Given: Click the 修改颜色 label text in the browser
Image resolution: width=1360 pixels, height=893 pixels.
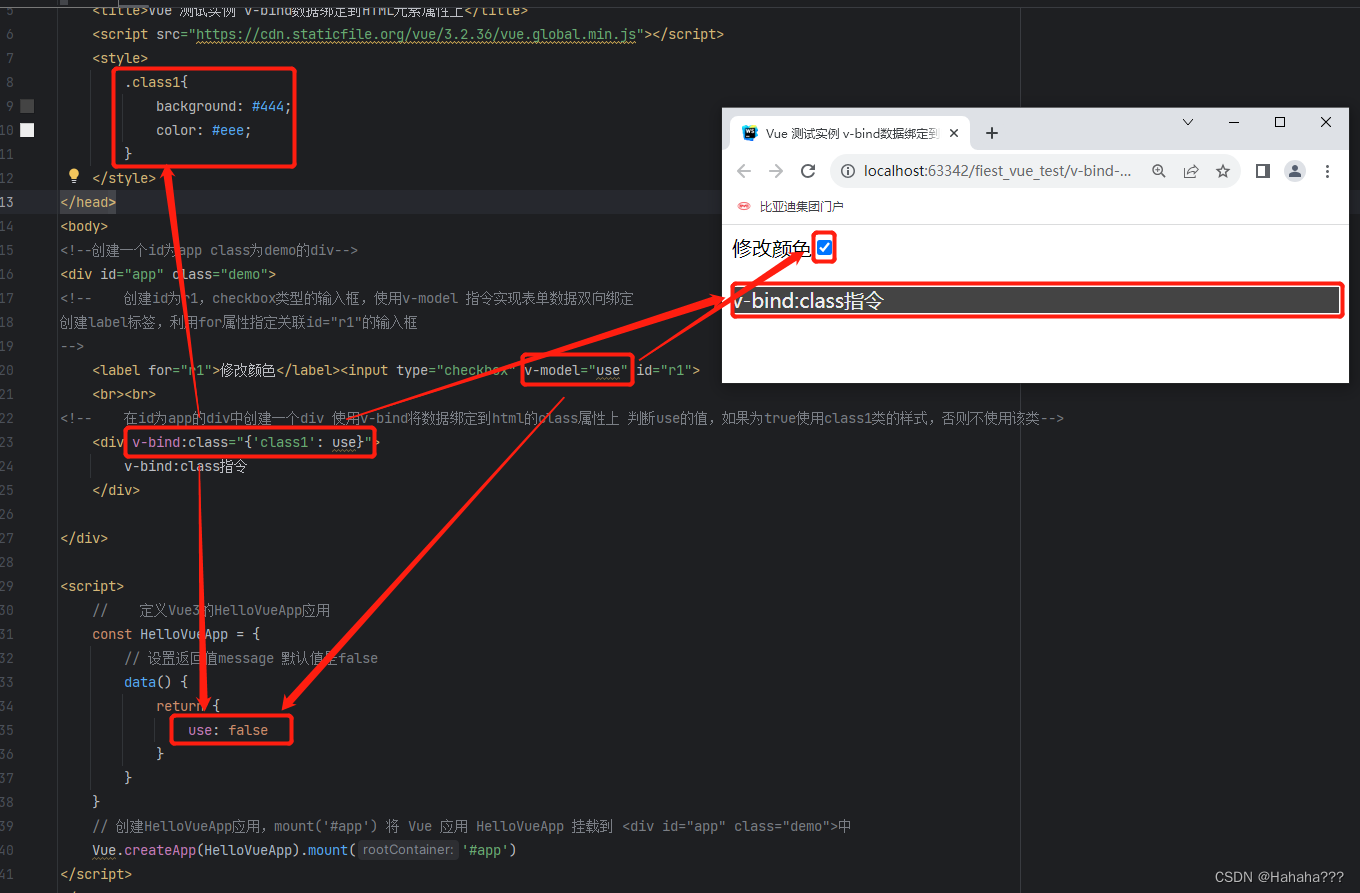Looking at the screenshot, I should [771, 248].
